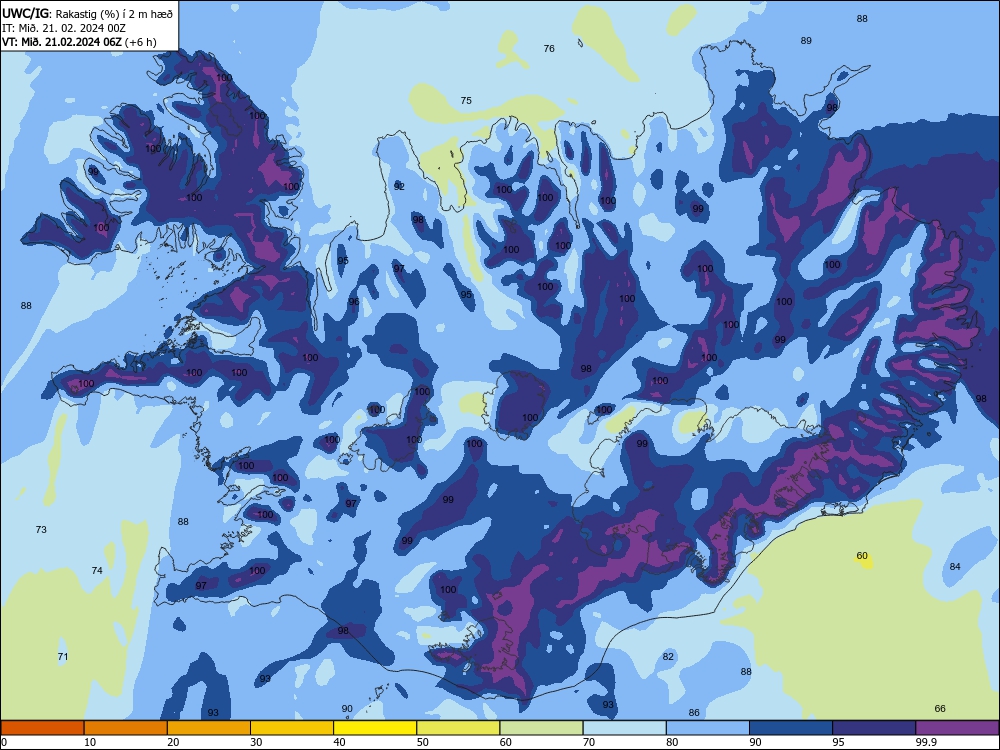The image size is (1000, 750).
Task: Click the legend tick label '40'
Action: click(x=340, y=742)
